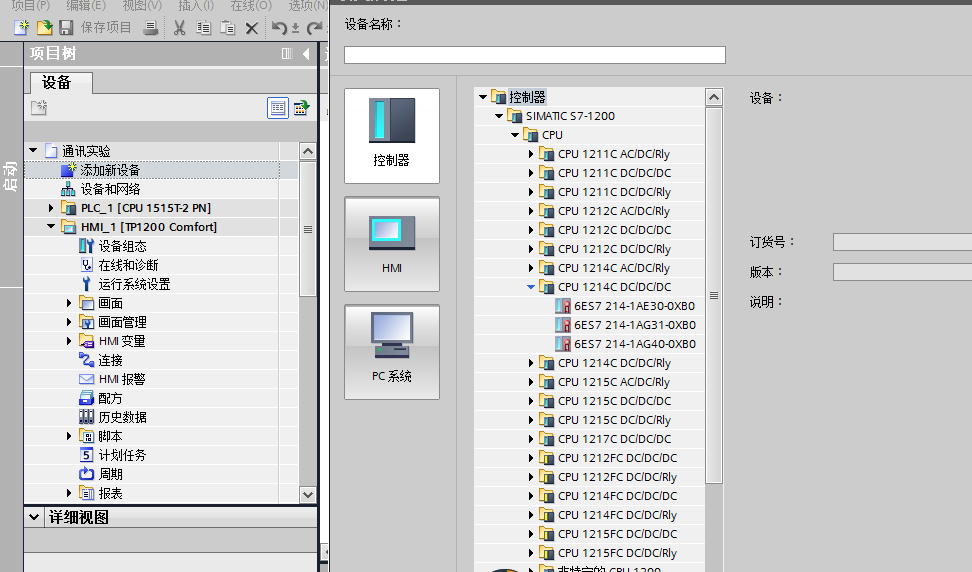Open the 周期 item
Image resolution: width=972 pixels, height=572 pixels.
tap(110, 474)
